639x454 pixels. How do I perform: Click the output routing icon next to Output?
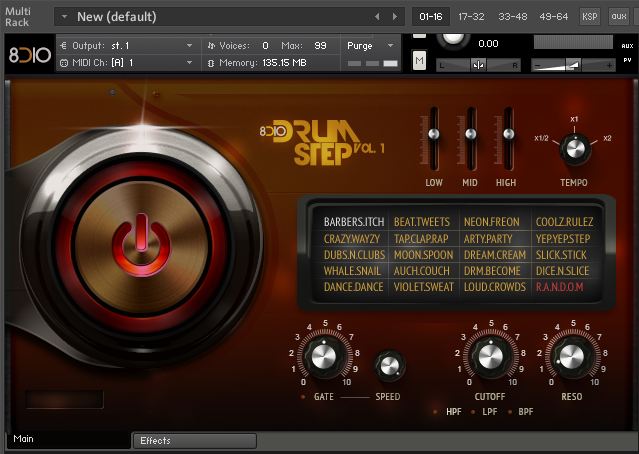click(63, 46)
